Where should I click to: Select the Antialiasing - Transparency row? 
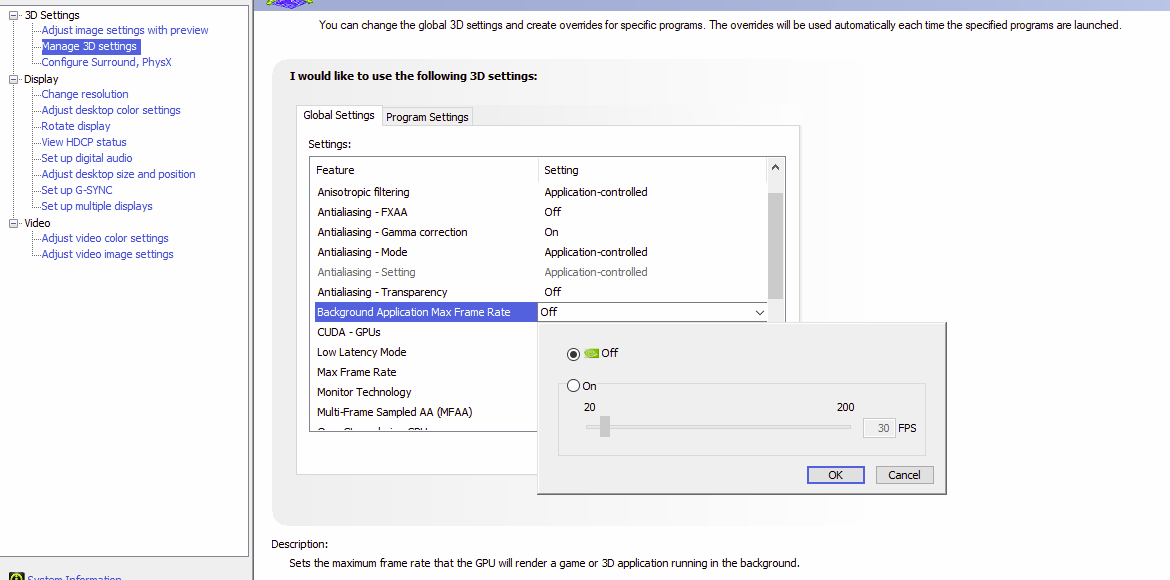point(539,292)
